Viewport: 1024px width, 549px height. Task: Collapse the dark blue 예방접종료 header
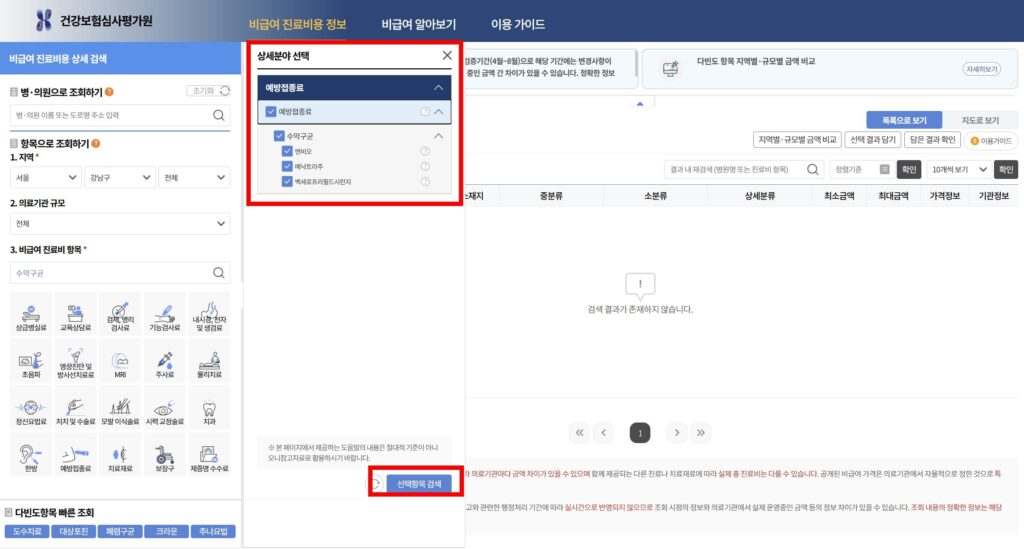tap(438, 87)
